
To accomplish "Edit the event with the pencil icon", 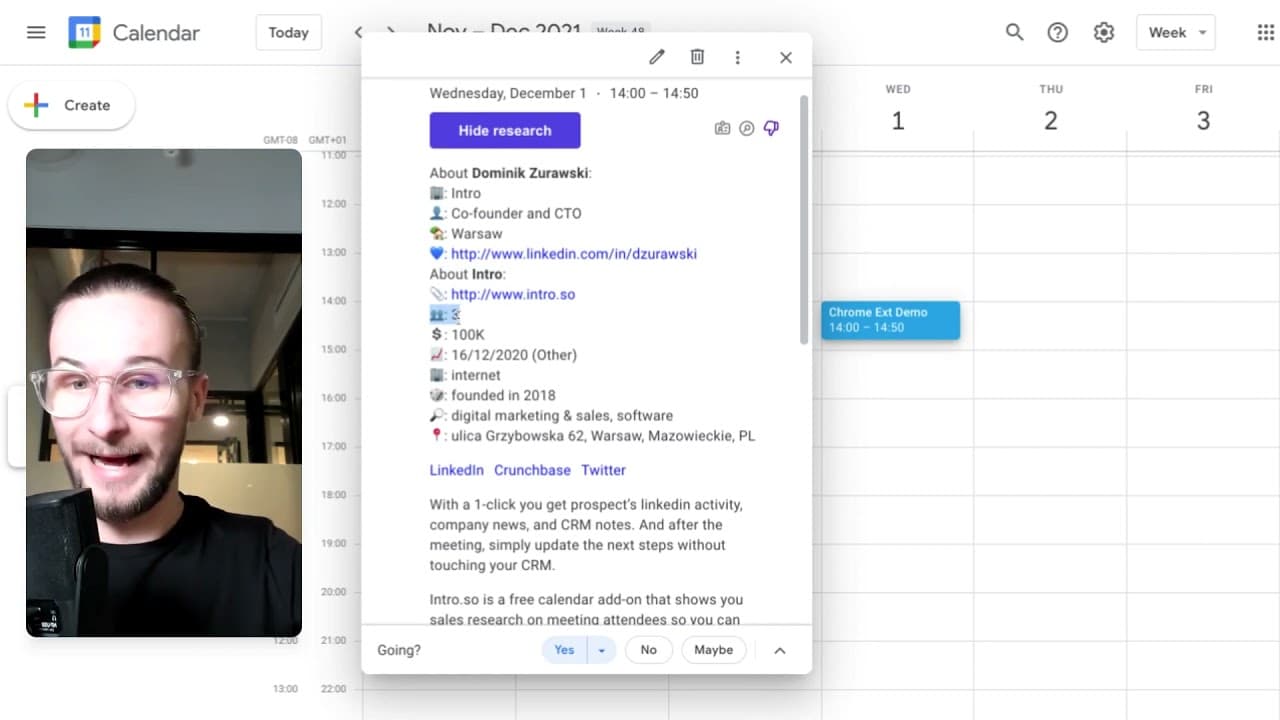I will [x=656, y=57].
